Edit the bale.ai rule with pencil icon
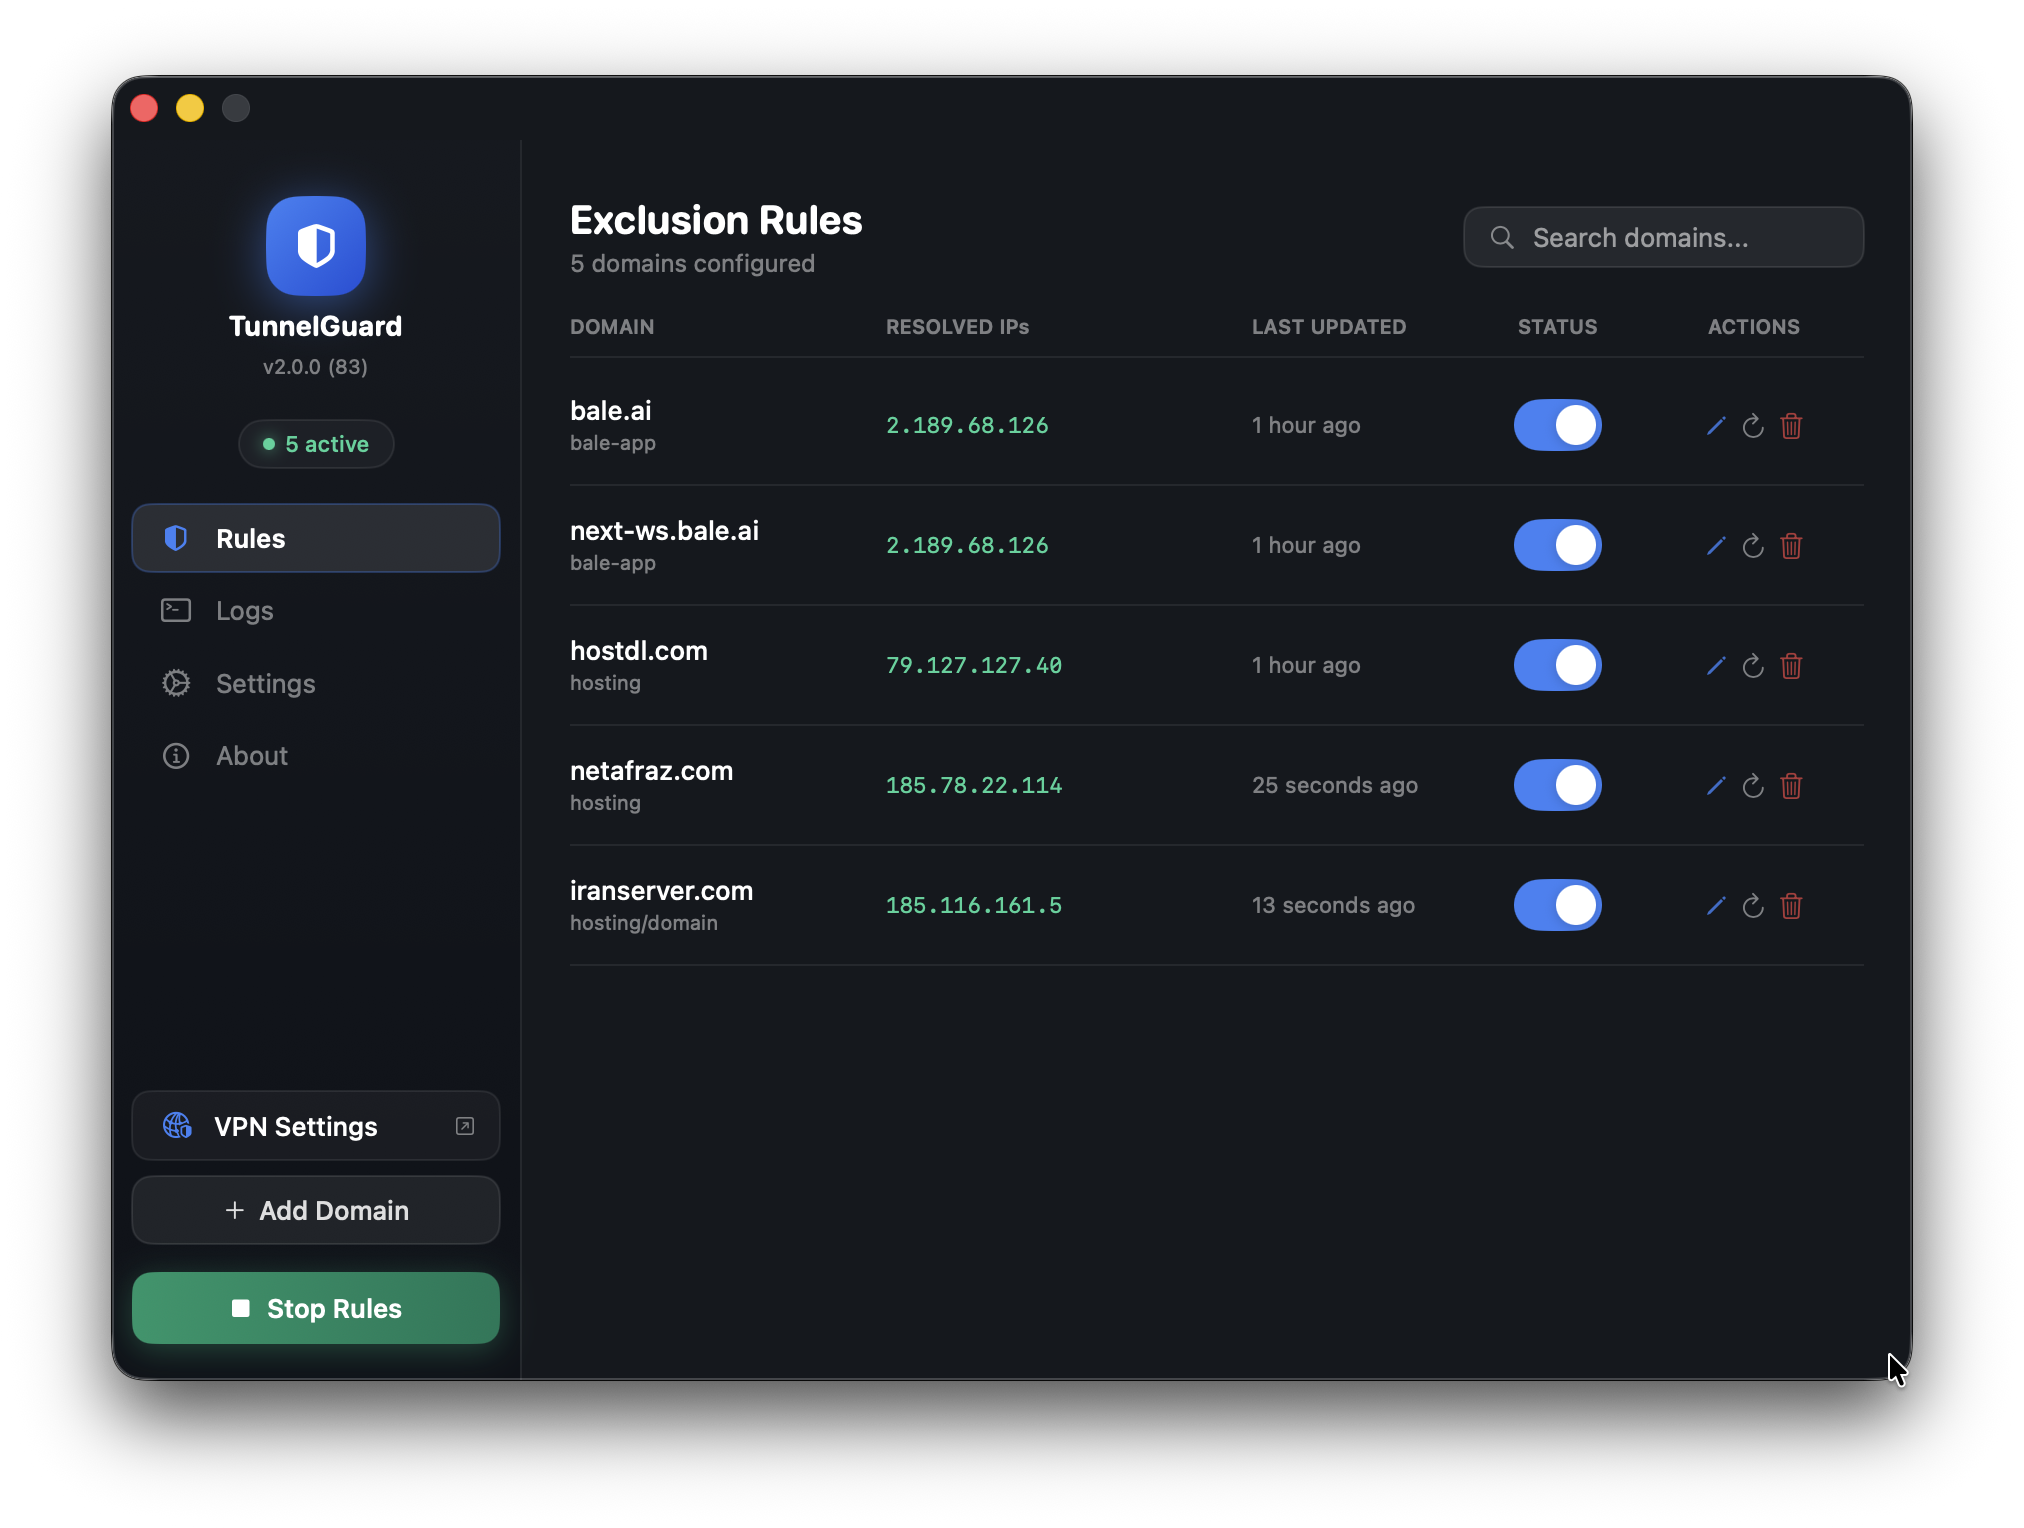2024x1528 pixels. (1716, 426)
